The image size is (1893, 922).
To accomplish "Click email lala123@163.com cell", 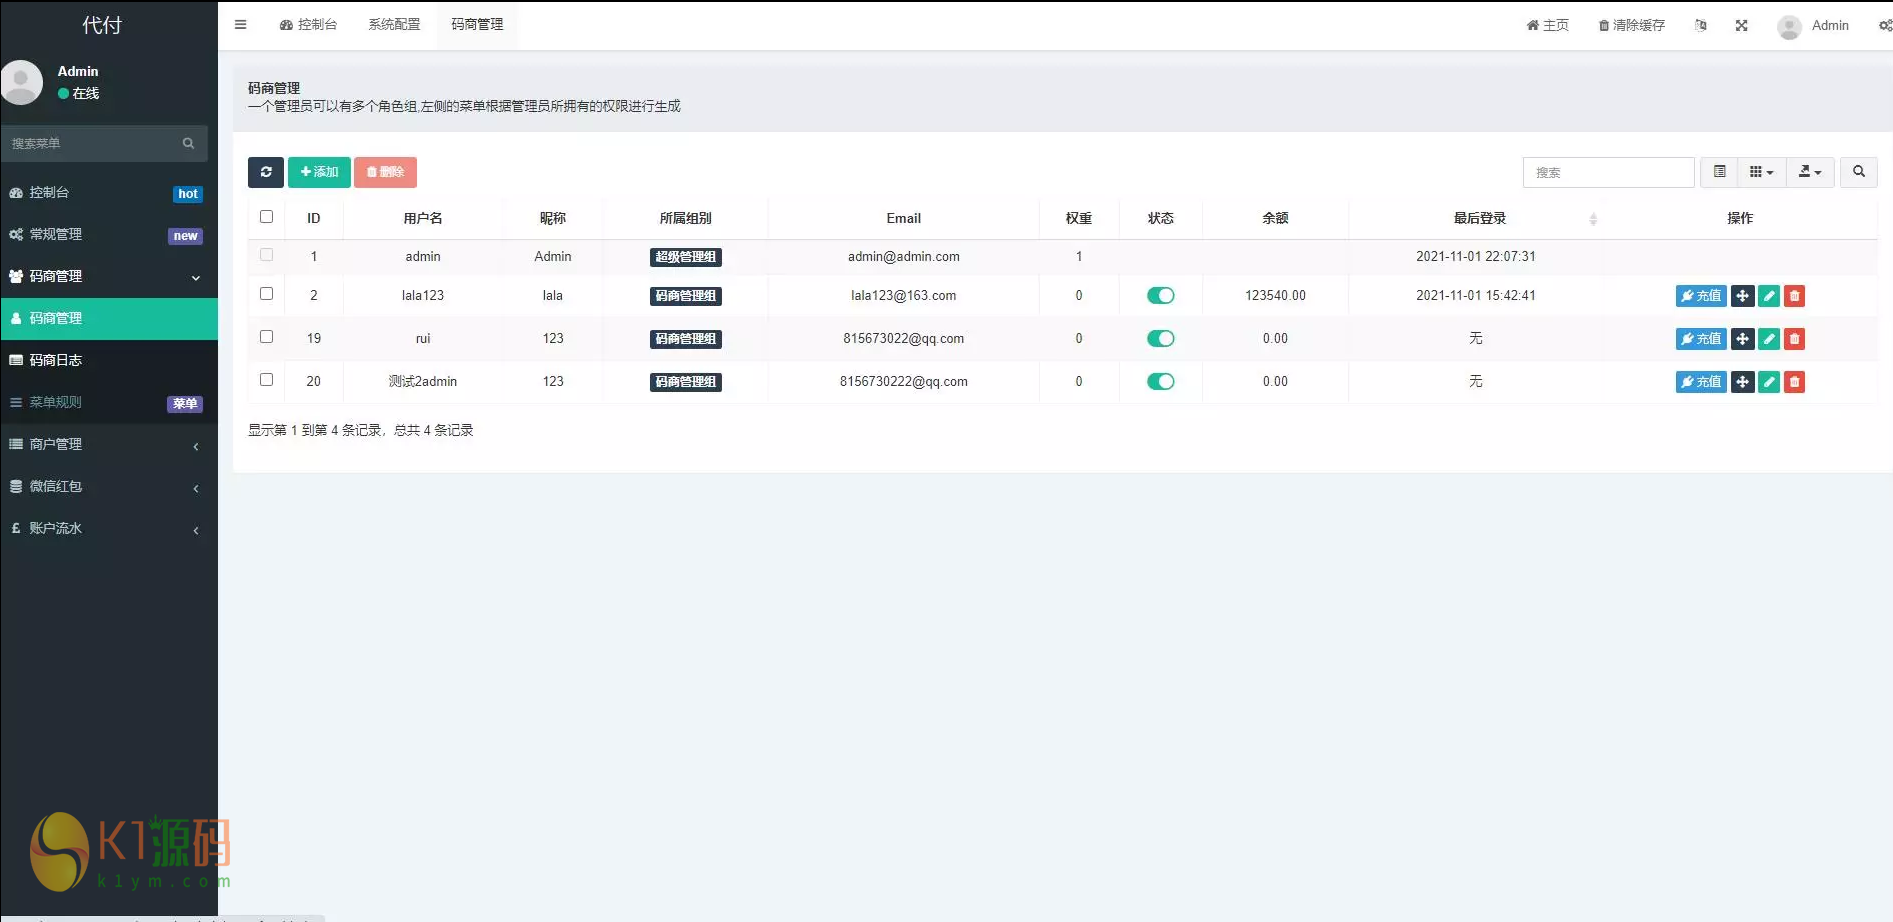I will pyautogui.click(x=903, y=296).
